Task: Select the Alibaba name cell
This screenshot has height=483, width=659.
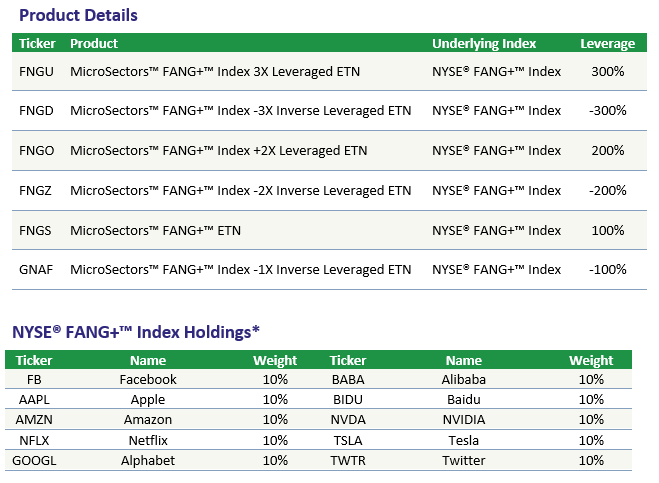Action: tap(464, 380)
